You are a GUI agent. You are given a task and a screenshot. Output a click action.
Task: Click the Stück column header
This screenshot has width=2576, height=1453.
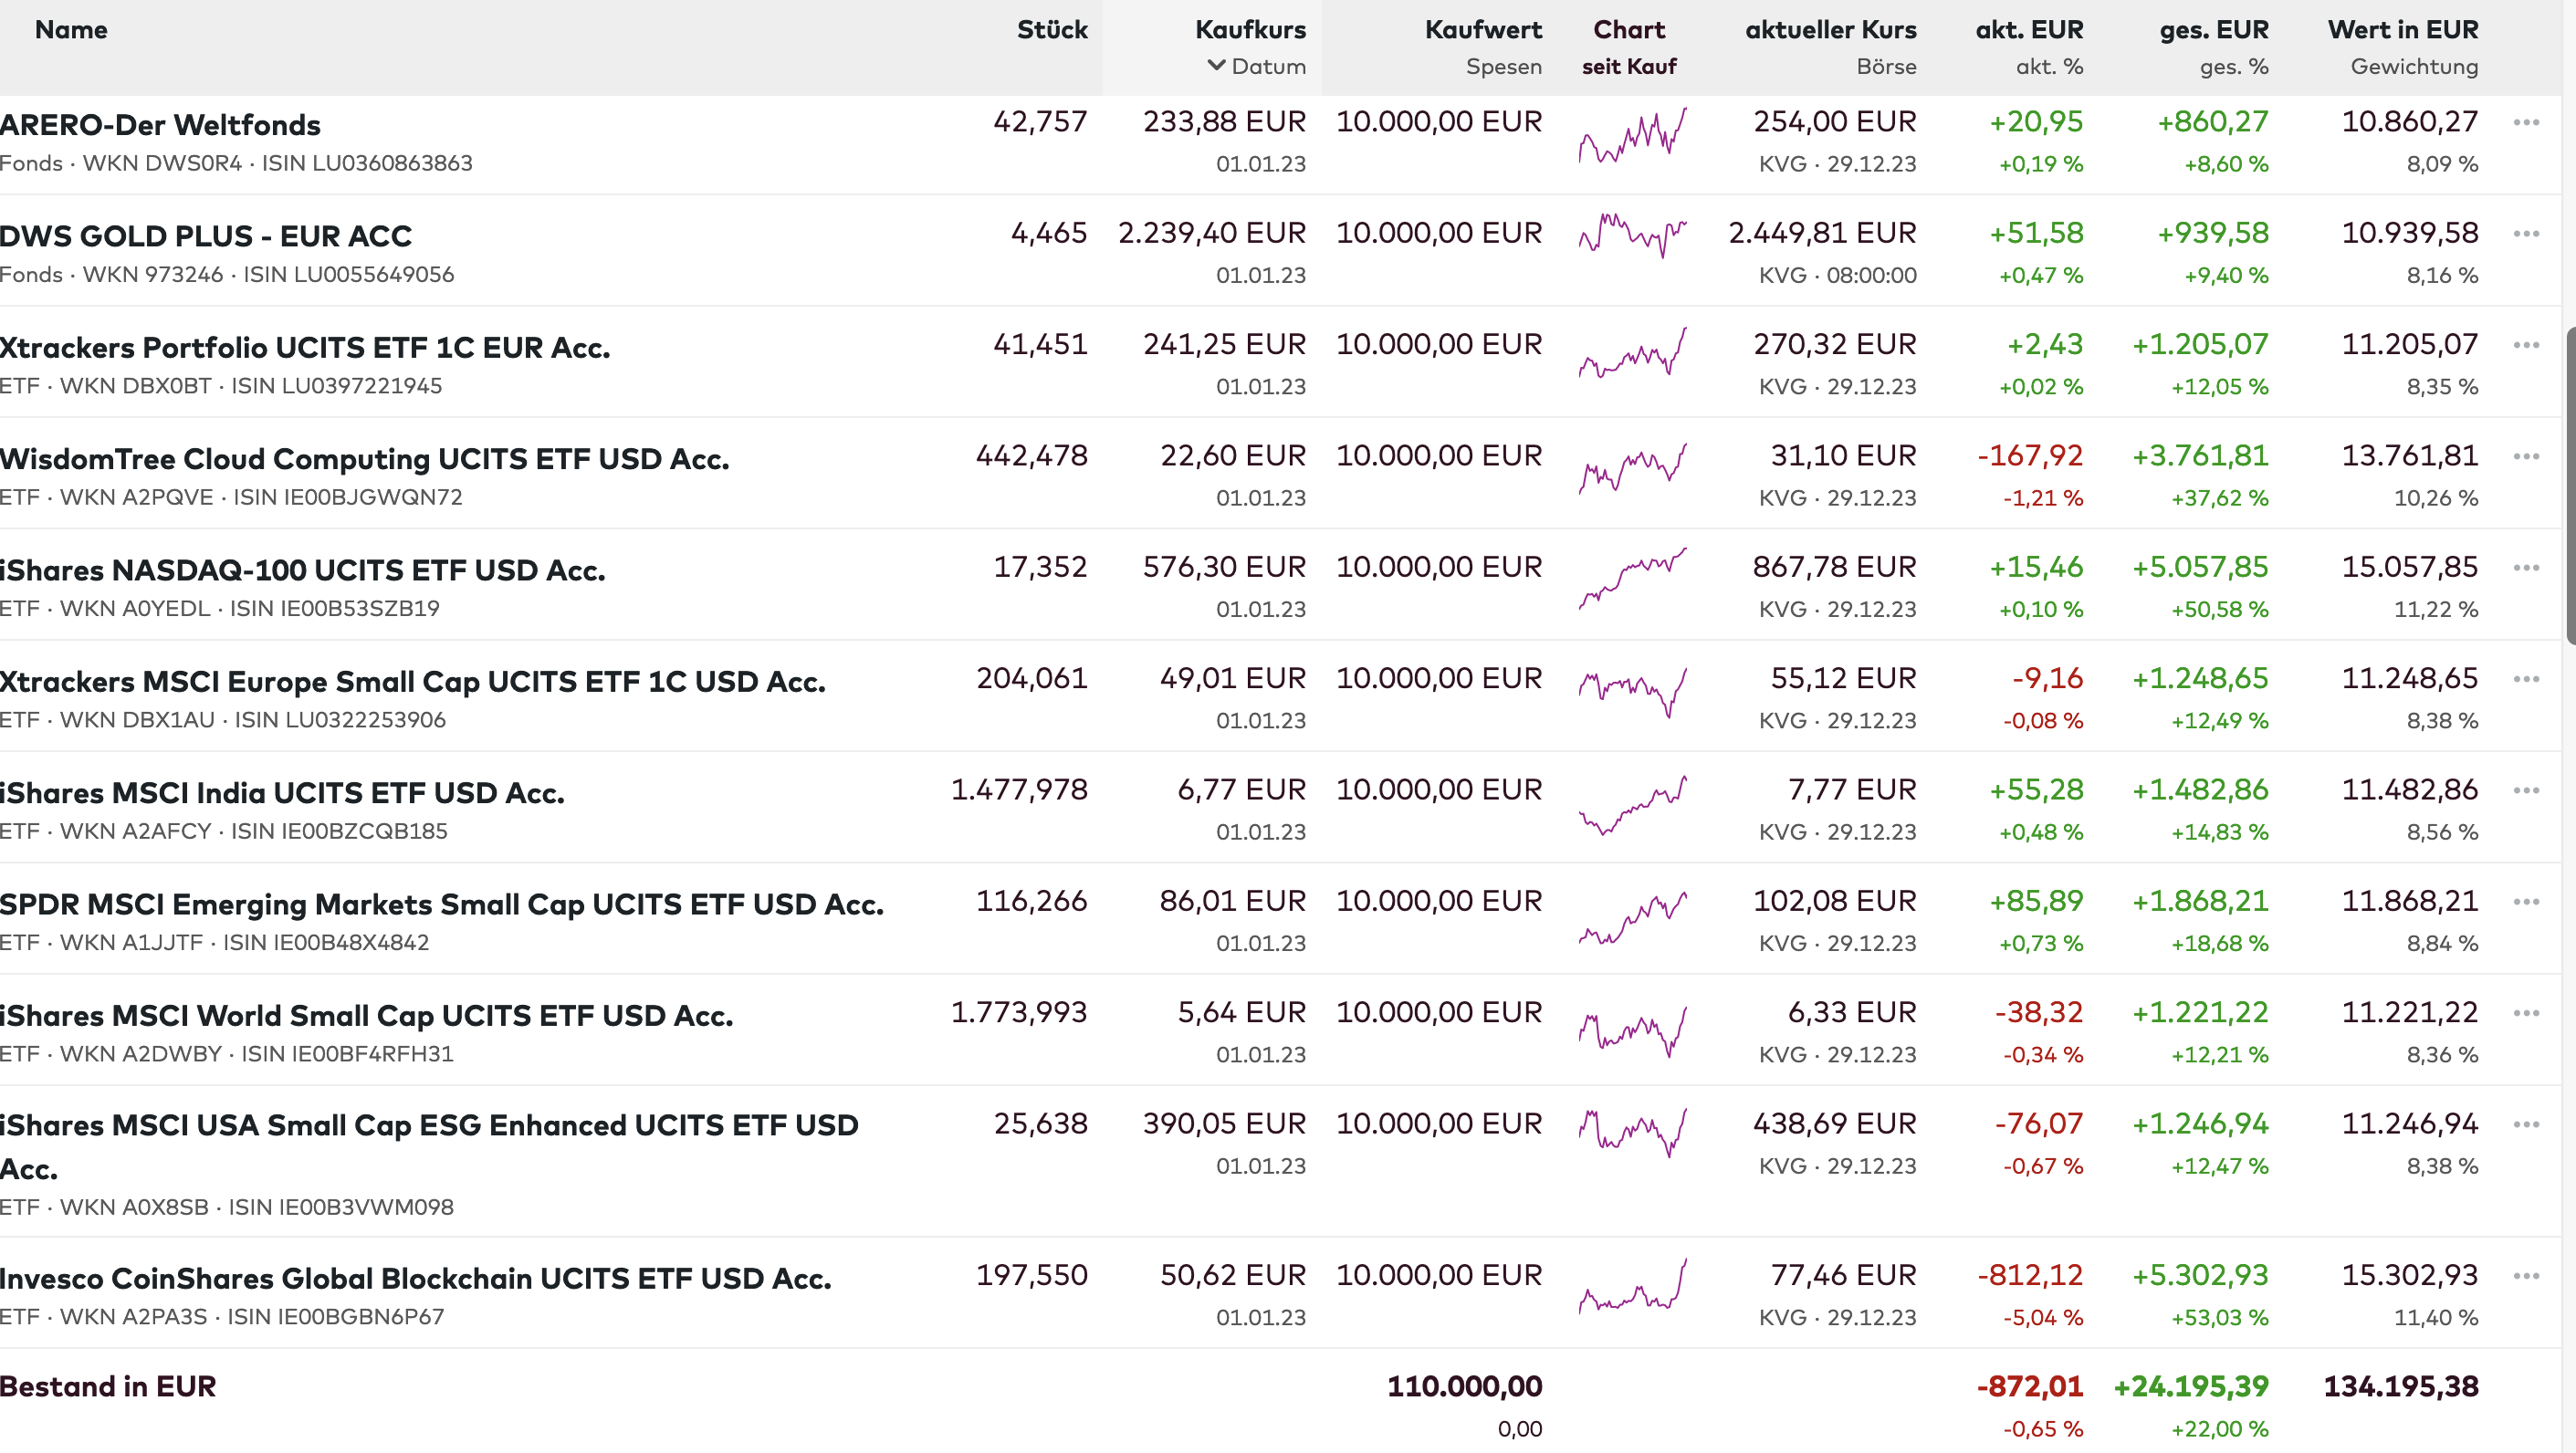point(1052,30)
